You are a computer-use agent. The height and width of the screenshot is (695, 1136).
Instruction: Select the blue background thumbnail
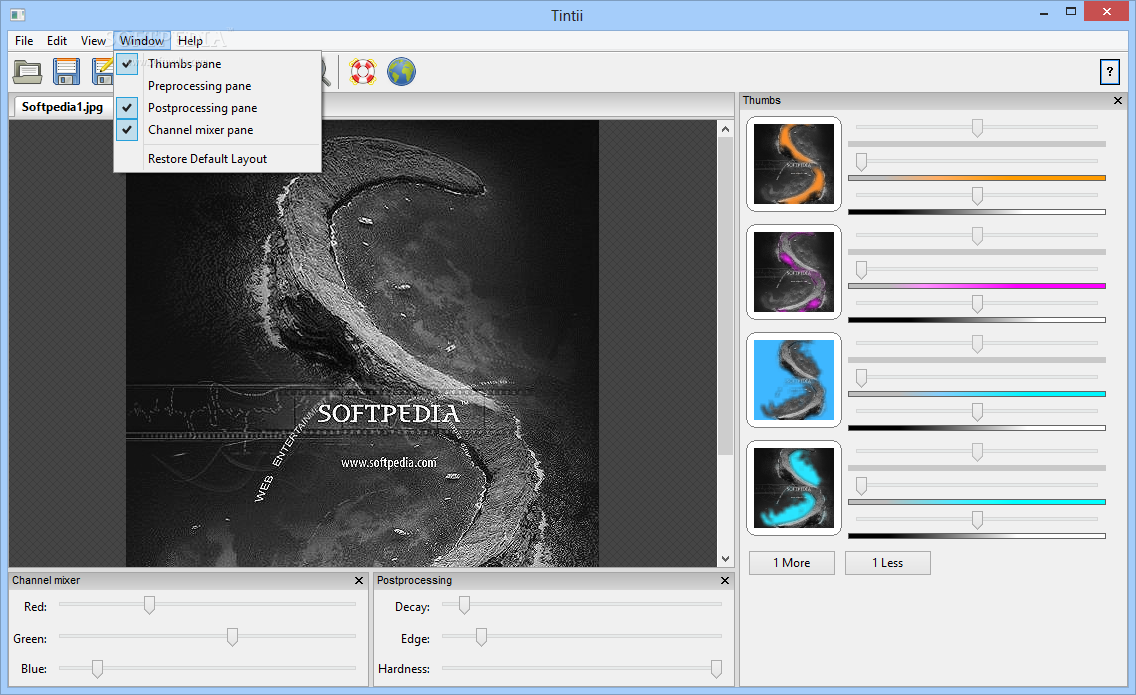pos(794,380)
